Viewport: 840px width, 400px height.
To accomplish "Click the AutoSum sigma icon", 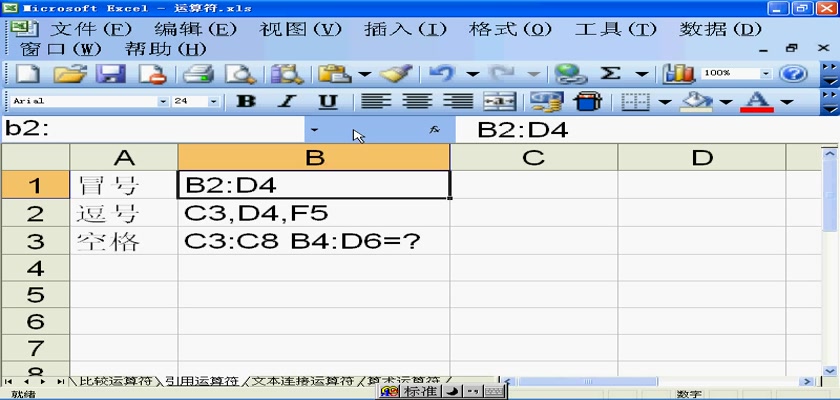I will click(610, 74).
